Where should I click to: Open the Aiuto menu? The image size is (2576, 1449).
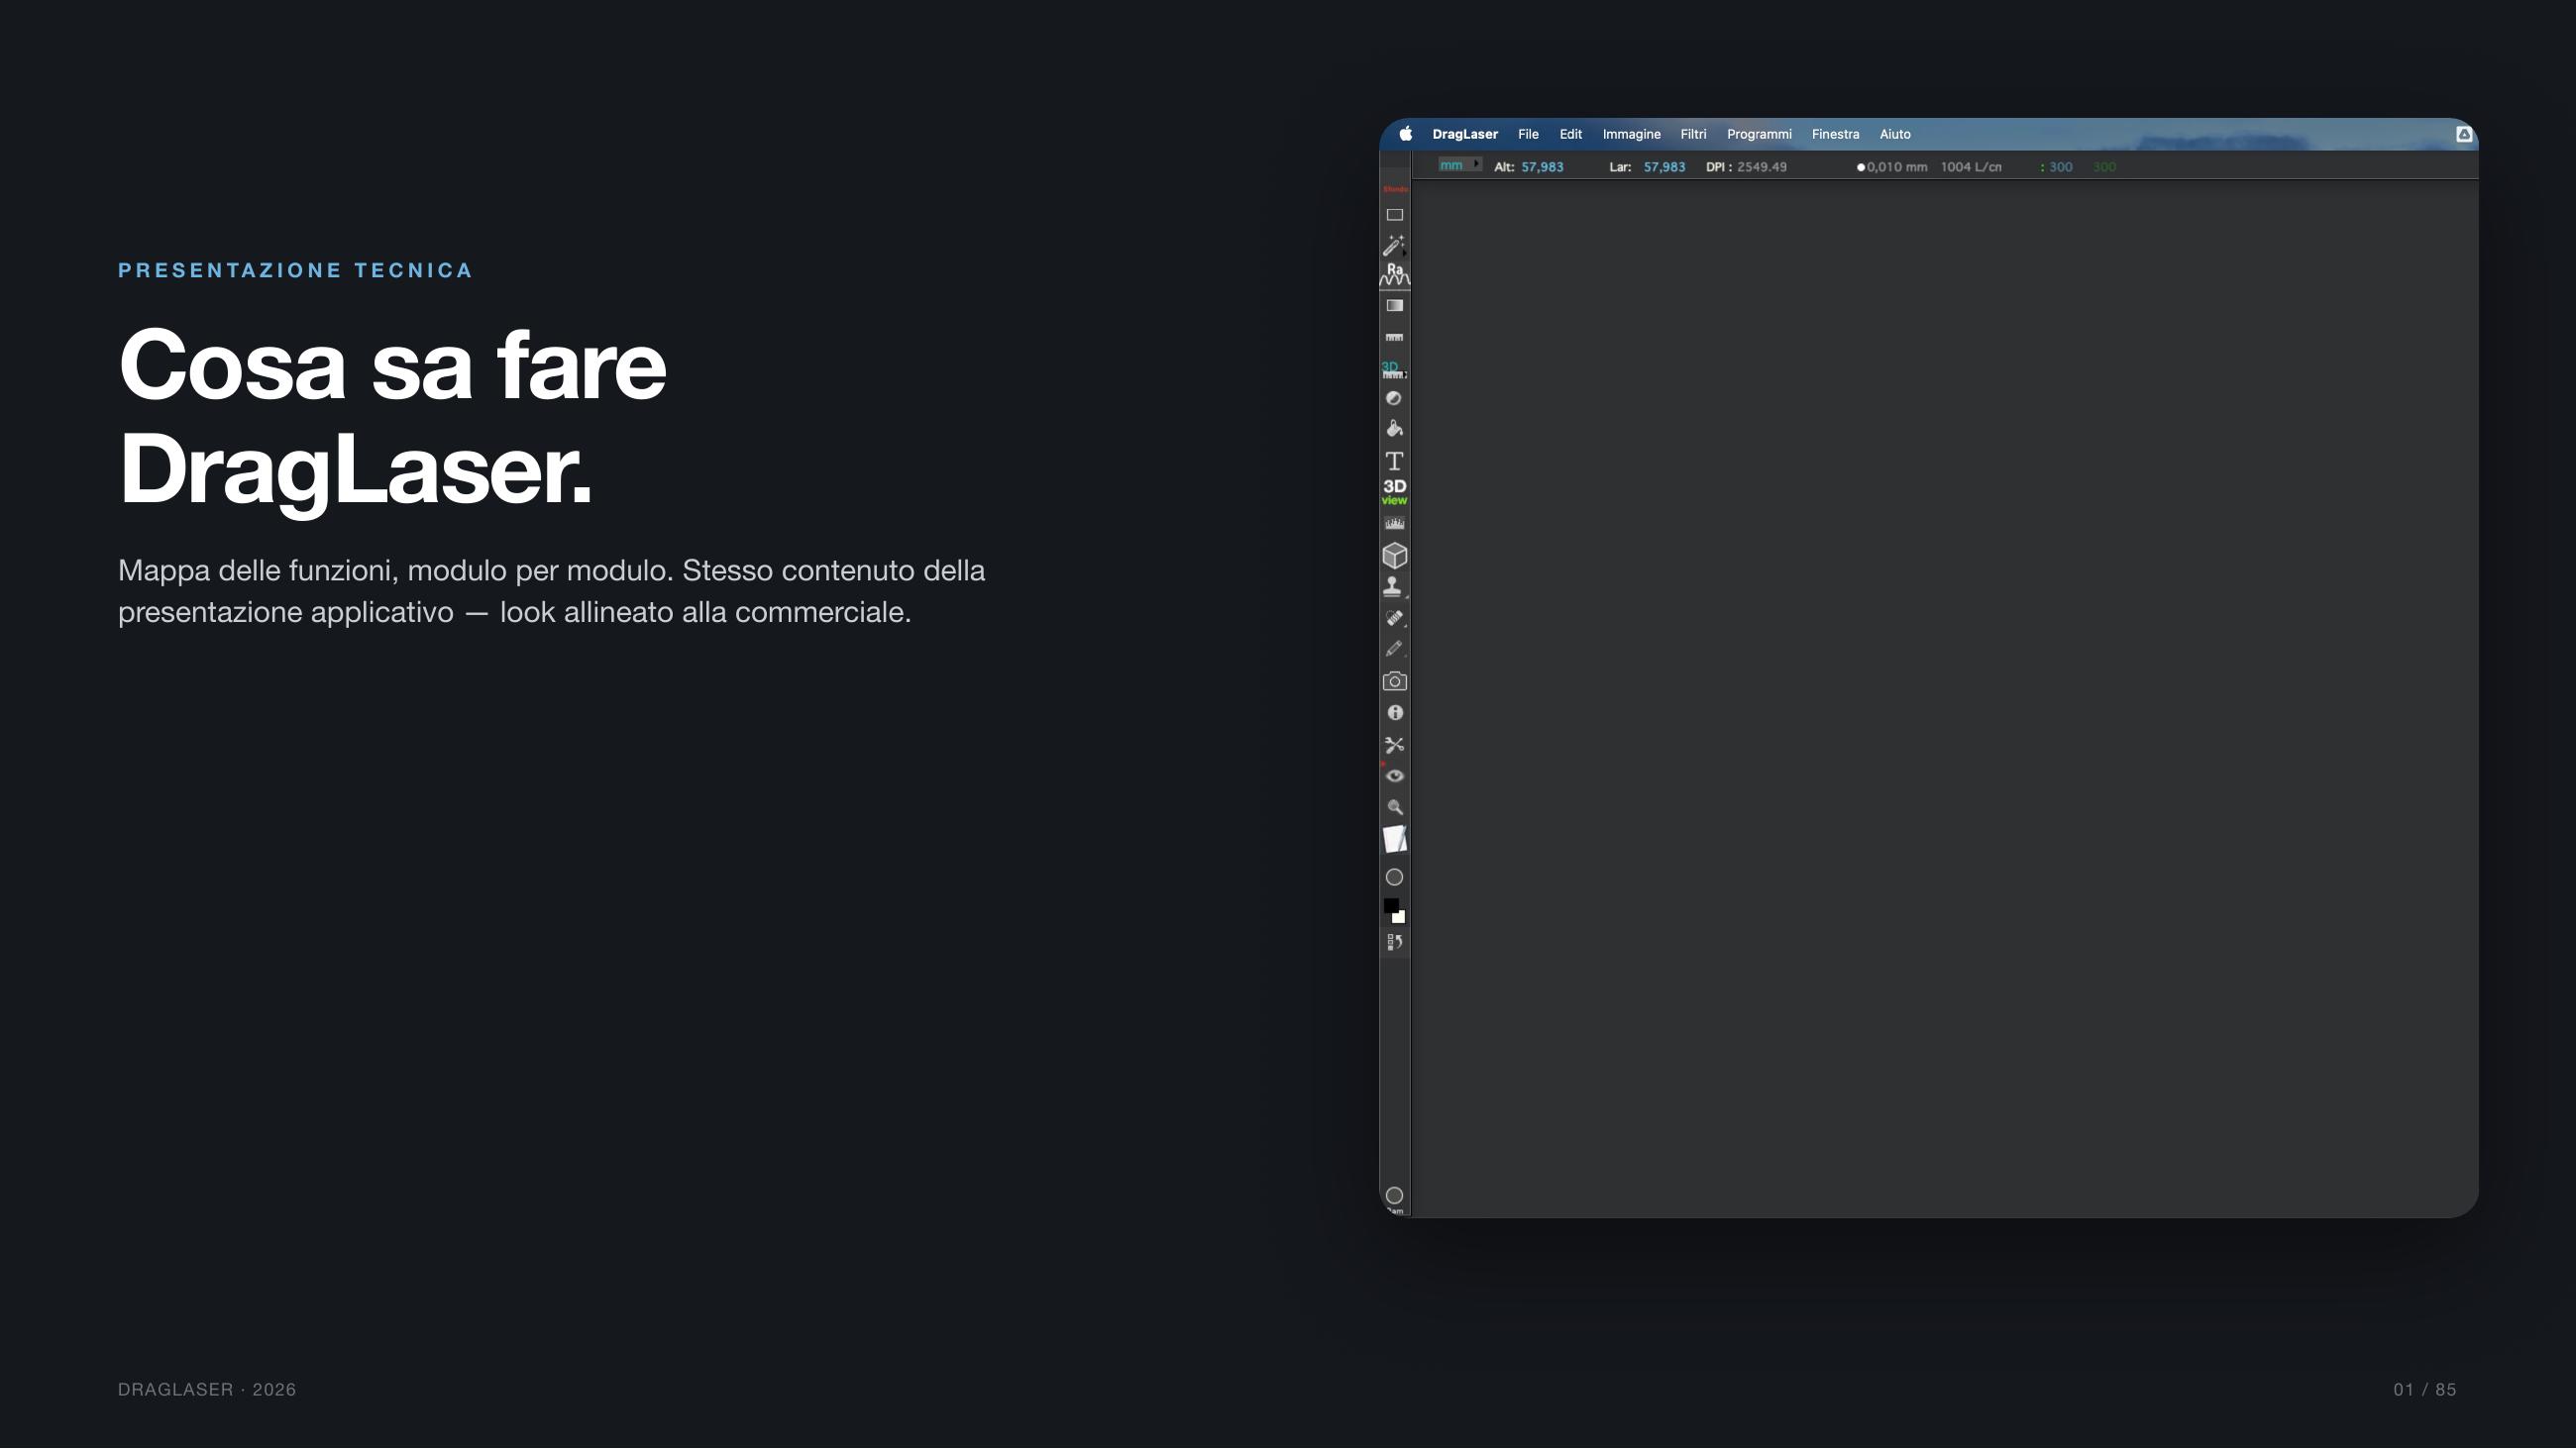point(1895,134)
